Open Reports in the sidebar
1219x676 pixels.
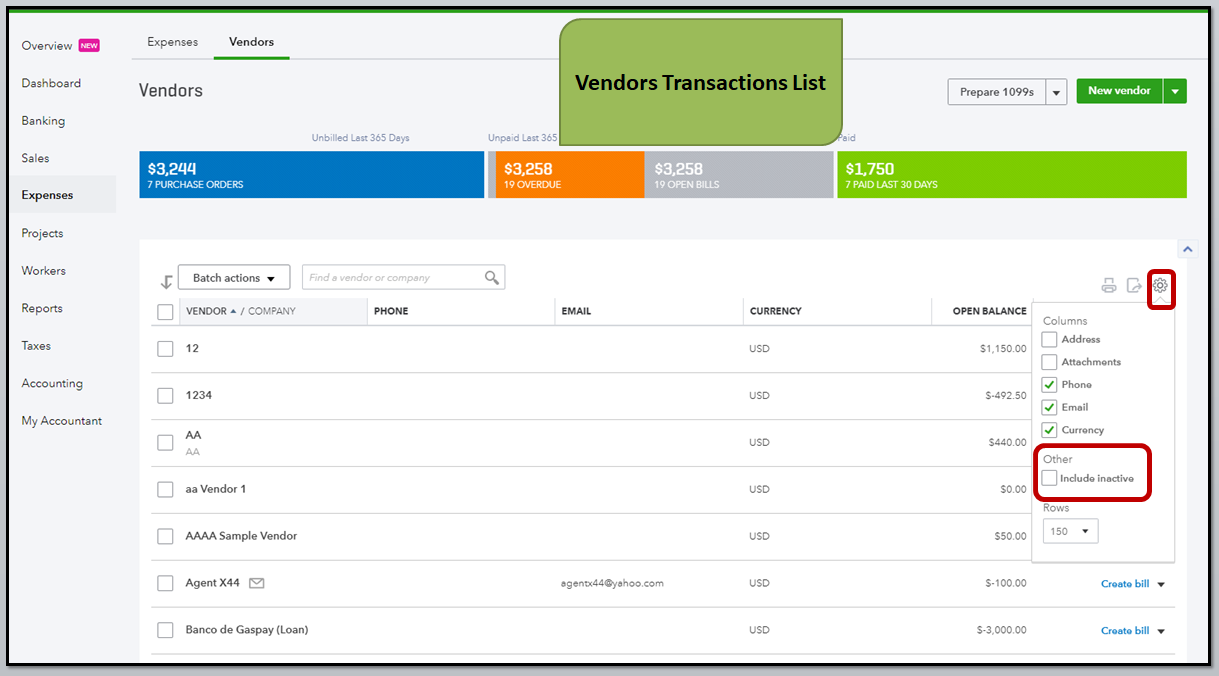42,308
